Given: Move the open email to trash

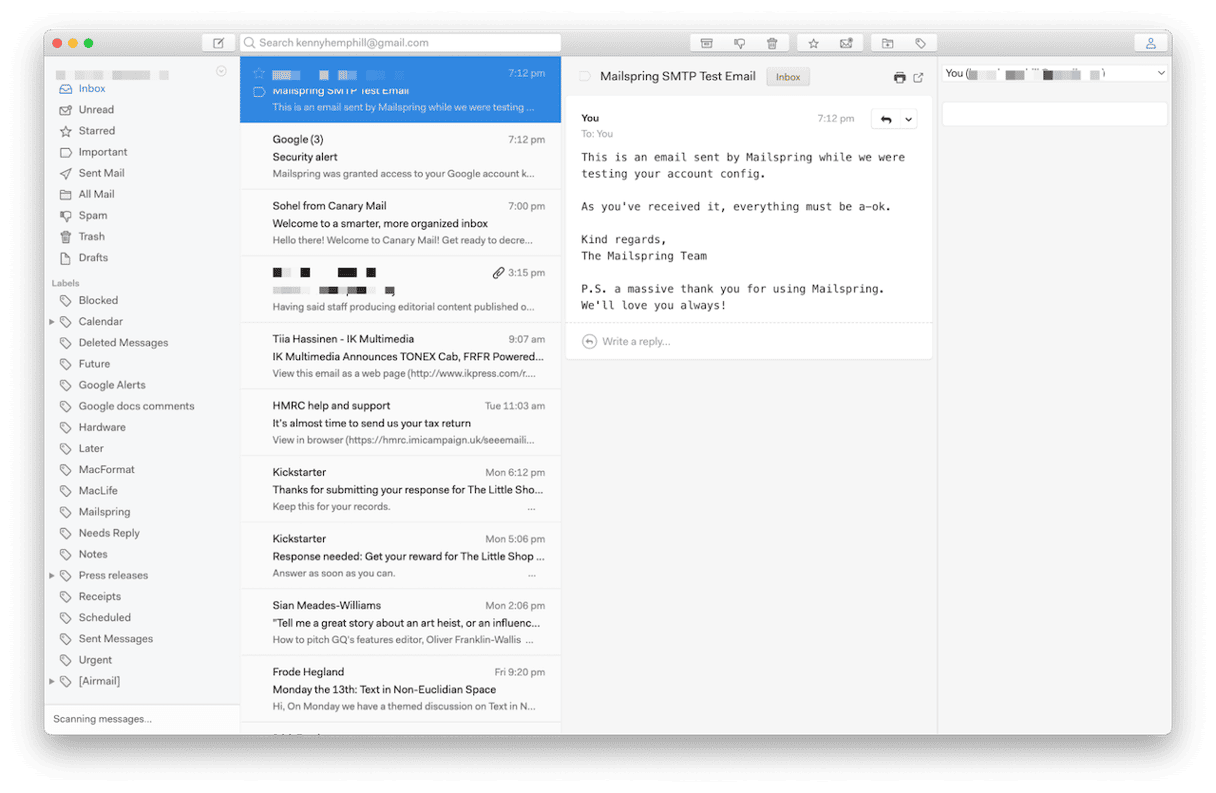Looking at the screenshot, I should click(x=772, y=43).
